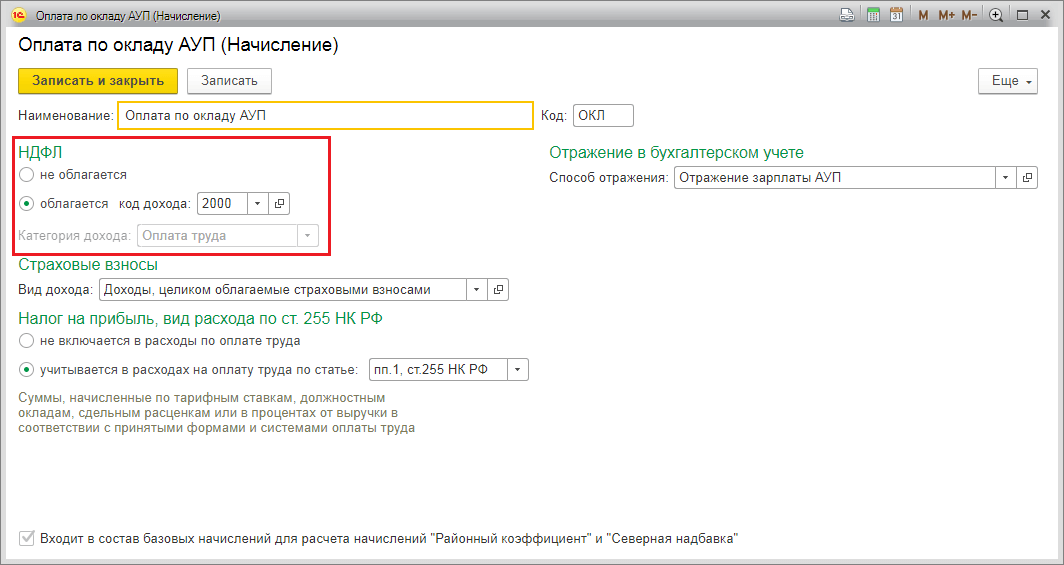Click the 1C application logo icon
This screenshot has height=565, width=1064.
[18, 15]
